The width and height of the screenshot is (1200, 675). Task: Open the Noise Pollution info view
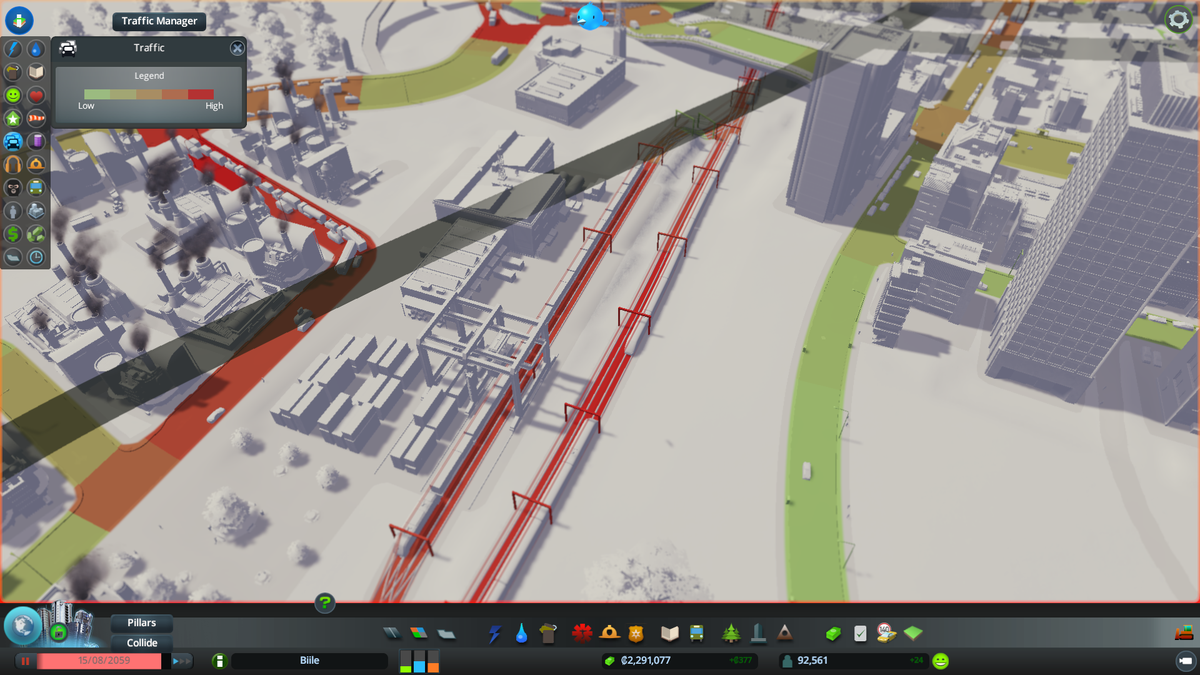[13, 164]
